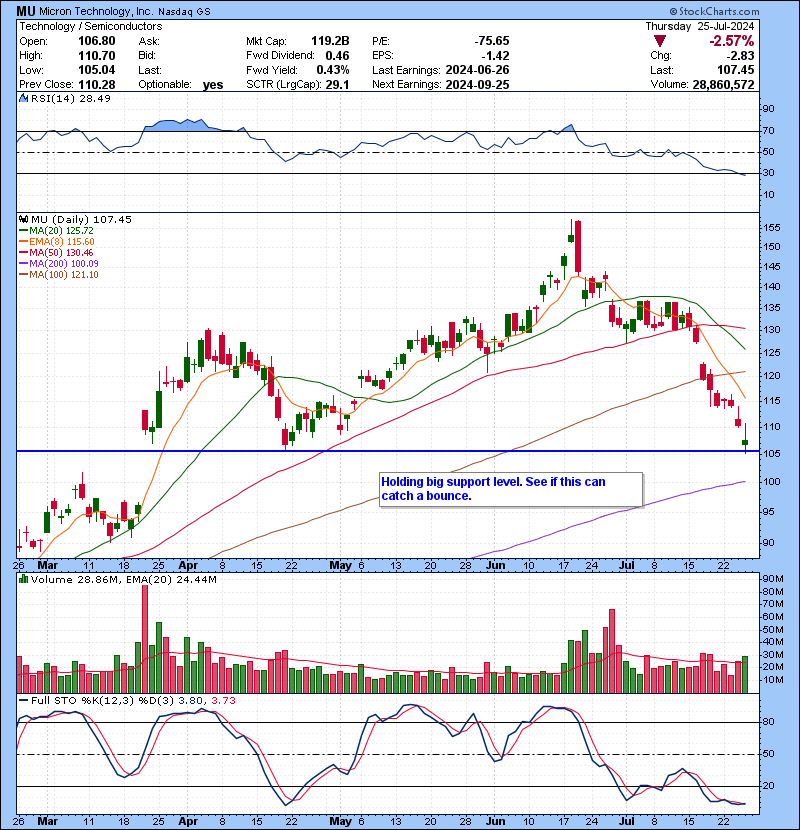Click the RSI indicator icon beside RSI(14)

pyautogui.click(x=23, y=98)
